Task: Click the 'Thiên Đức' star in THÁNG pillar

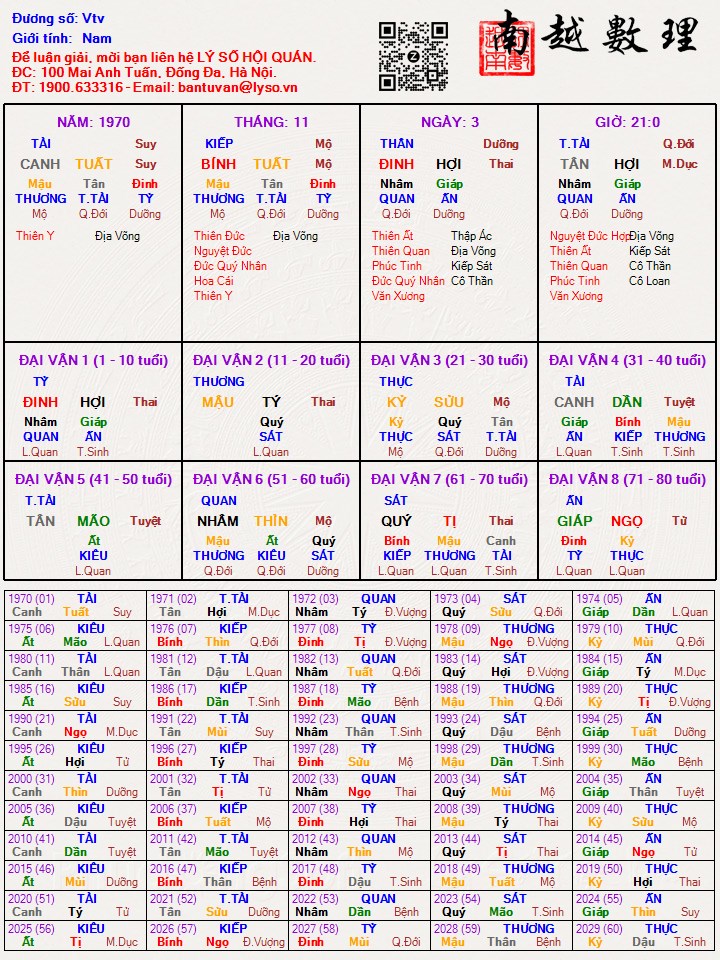Action: coord(219,236)
